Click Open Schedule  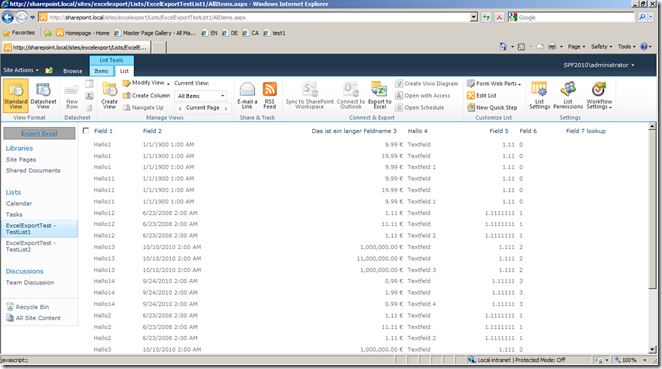pos(420,108)
